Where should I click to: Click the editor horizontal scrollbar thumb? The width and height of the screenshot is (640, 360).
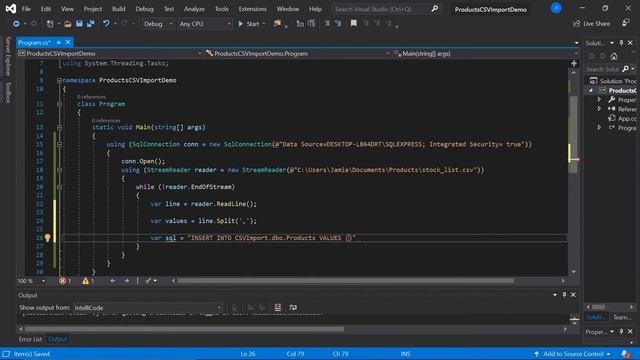(x=345, y=281)
